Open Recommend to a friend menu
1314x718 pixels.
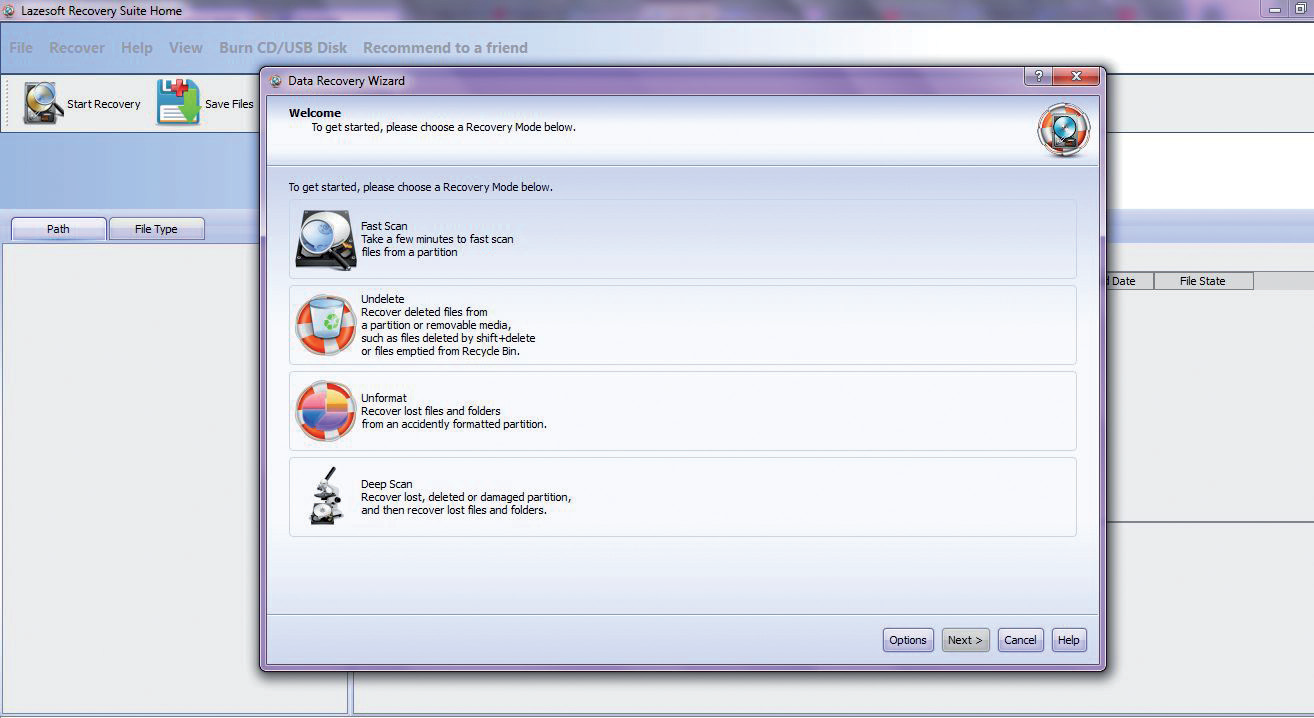[445, 48]
